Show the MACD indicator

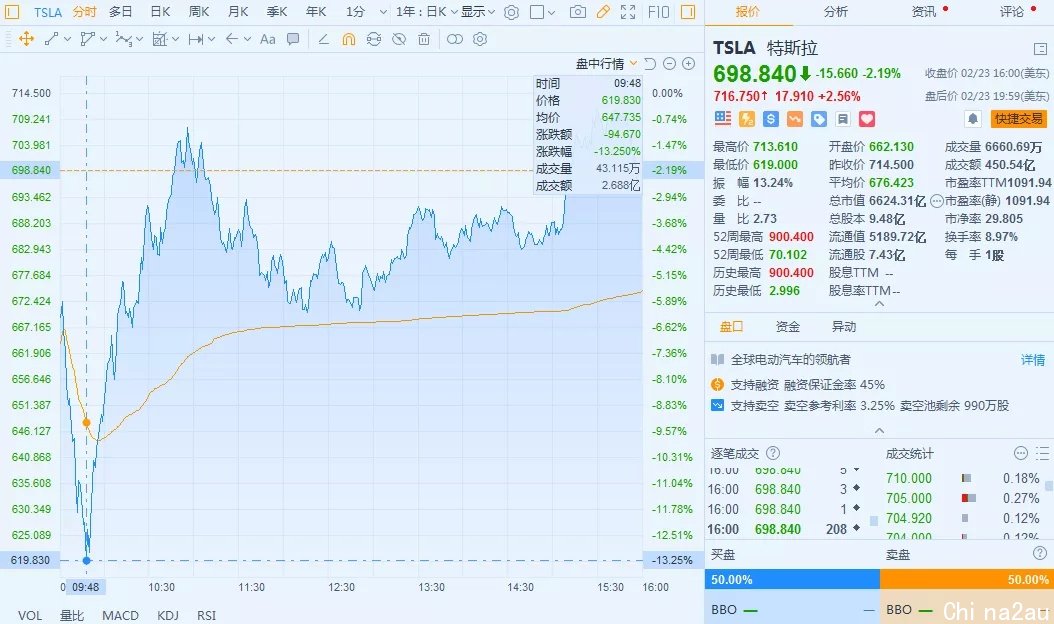[120, 615]
